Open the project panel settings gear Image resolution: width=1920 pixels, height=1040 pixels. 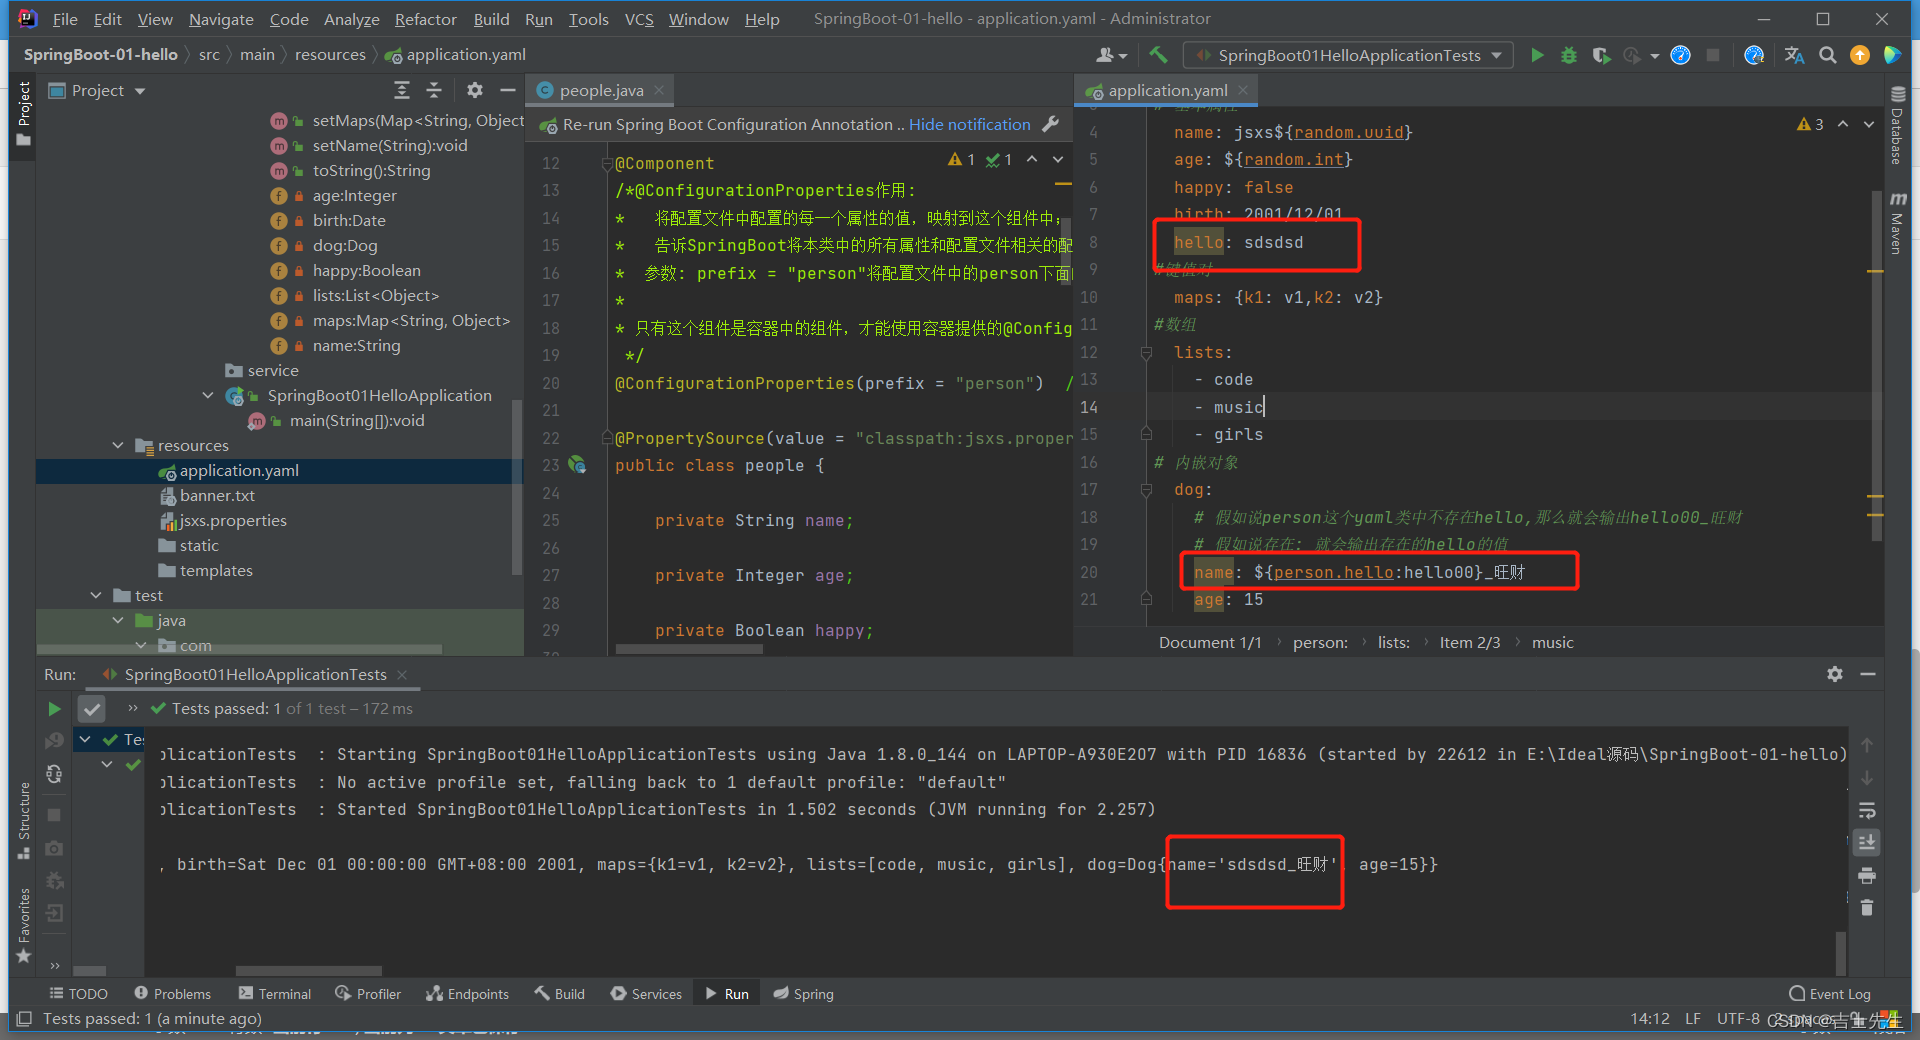(x=474, y=90)
